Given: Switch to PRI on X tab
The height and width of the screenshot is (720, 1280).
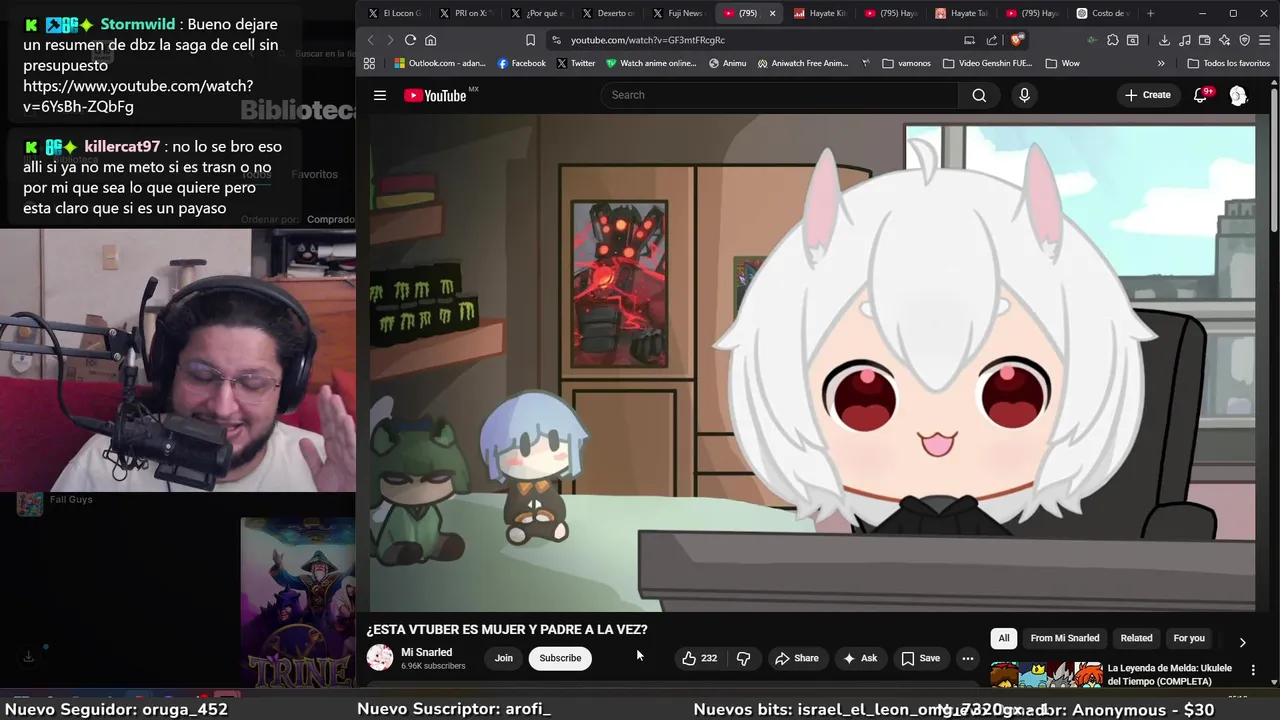Looking at the screenshot, I should click(466, 13).
